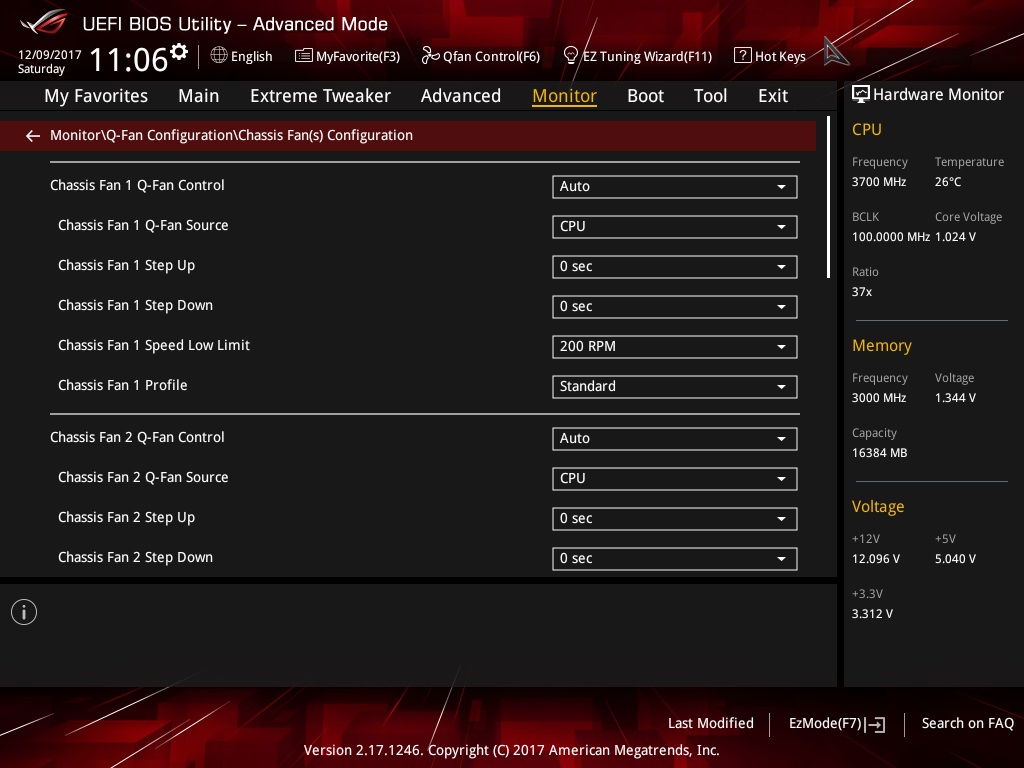1024x768 pixels.
Task: Start EZ Tuning Wizard(F11)
Action: click(x=637, y=56)
